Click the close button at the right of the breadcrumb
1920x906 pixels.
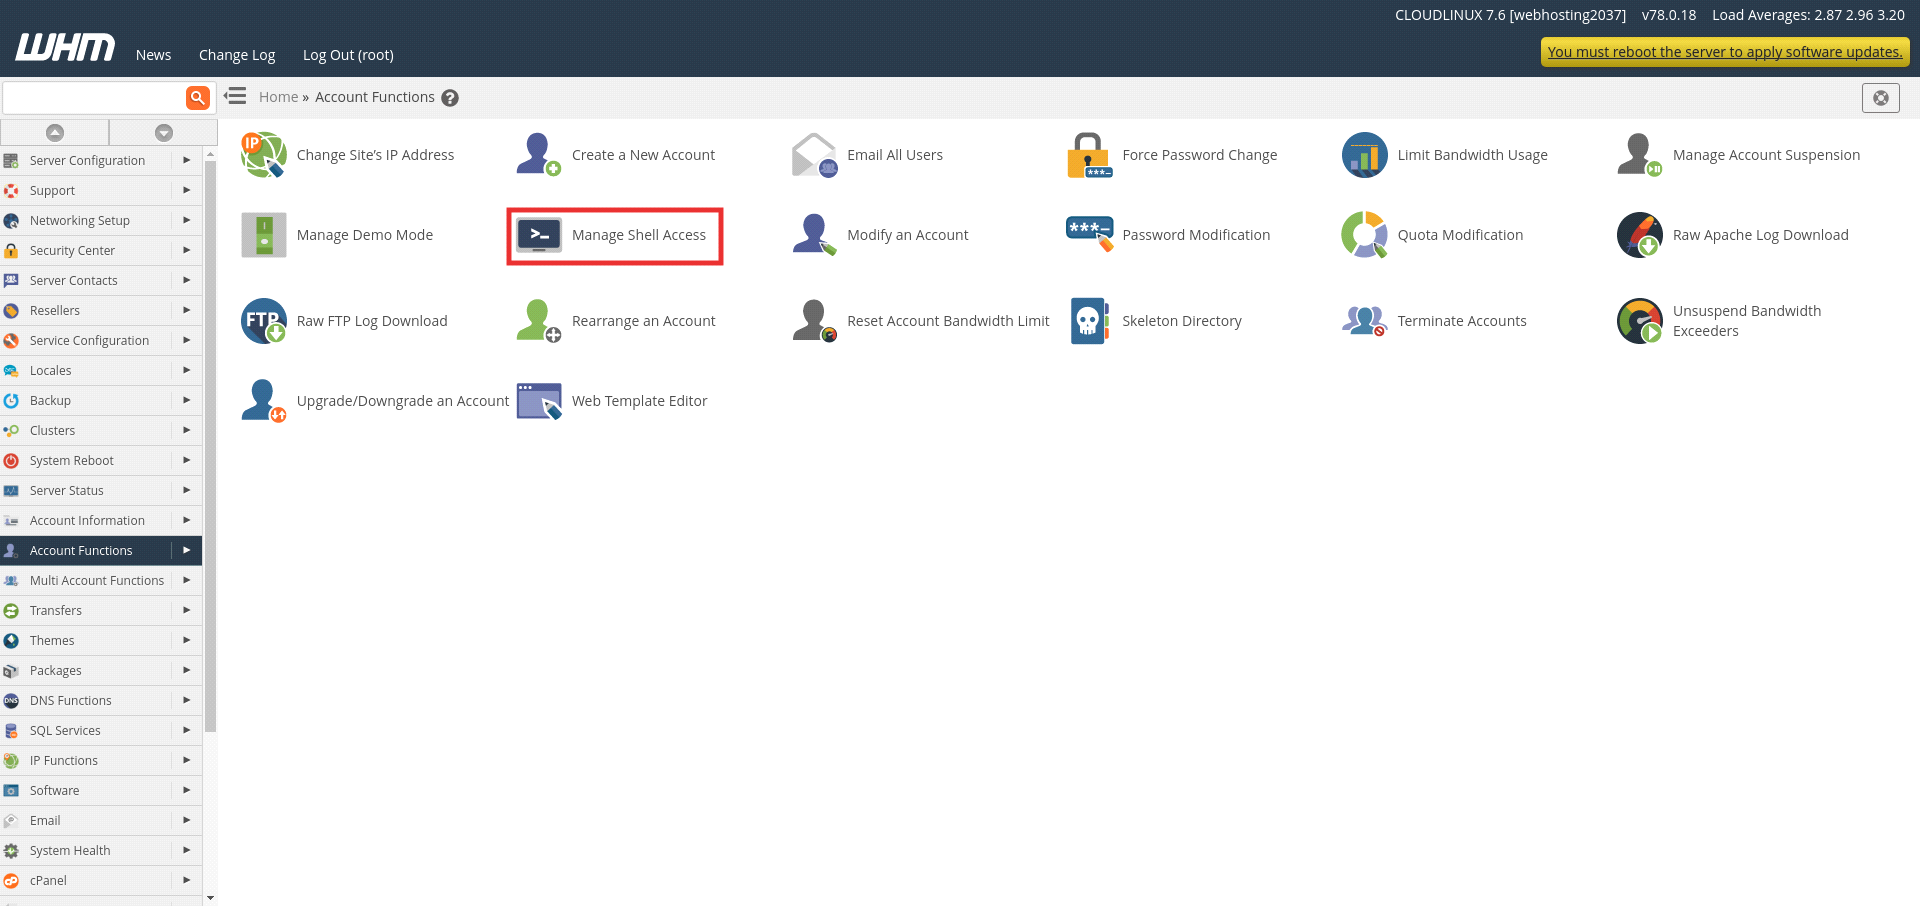[1881, 97]
